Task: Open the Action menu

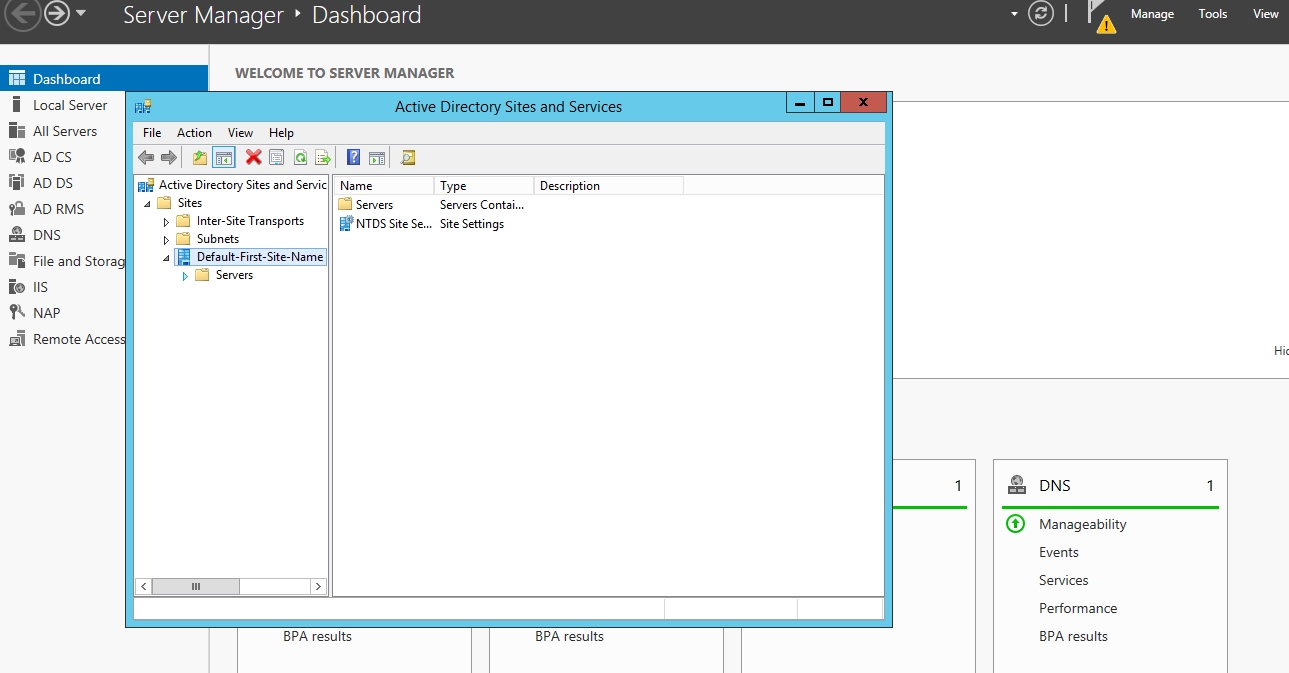Action: tap(194, 133)
